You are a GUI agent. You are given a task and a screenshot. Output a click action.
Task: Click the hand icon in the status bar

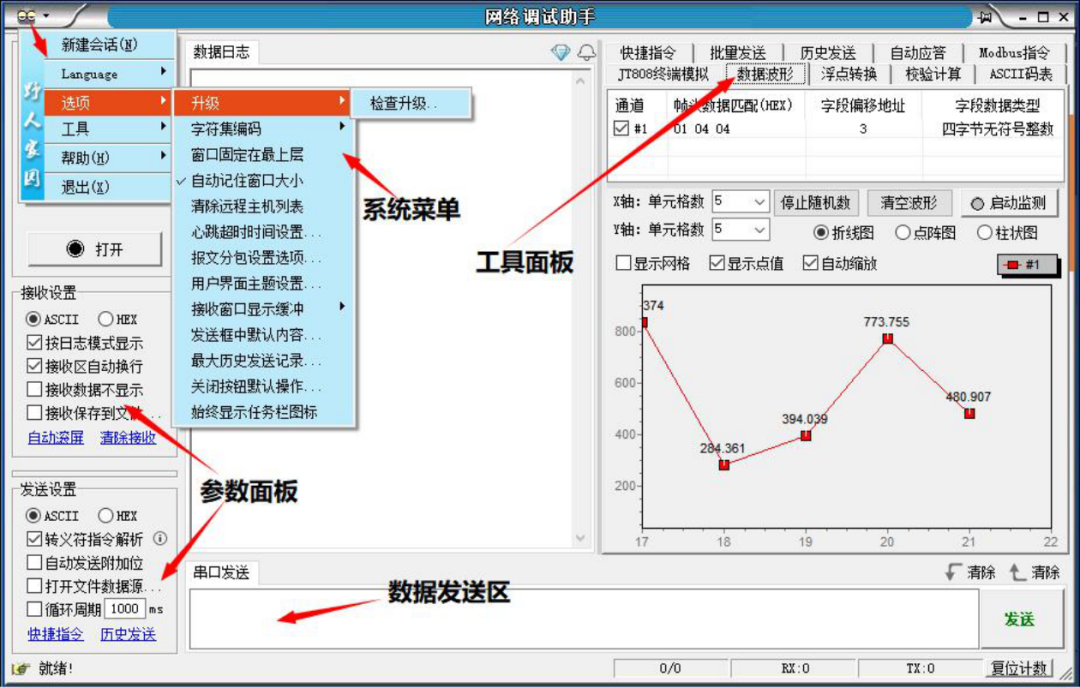22,668
